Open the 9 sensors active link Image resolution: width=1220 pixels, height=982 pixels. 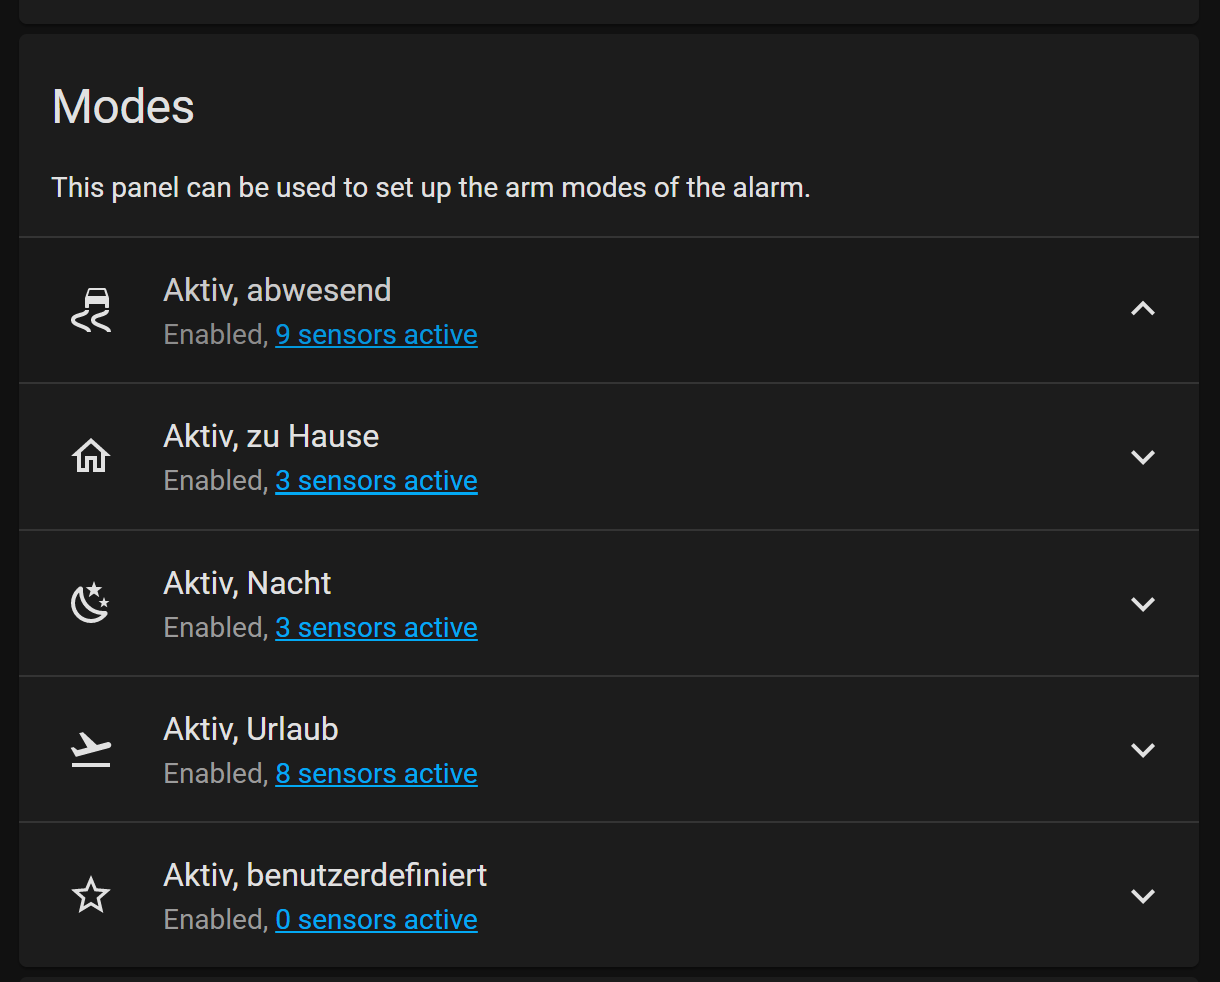[x=376, y=334]
